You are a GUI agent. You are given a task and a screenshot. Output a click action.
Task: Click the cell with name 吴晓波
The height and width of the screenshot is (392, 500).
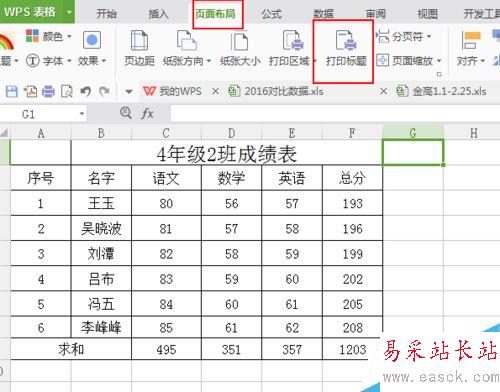(x=101, y=229)
